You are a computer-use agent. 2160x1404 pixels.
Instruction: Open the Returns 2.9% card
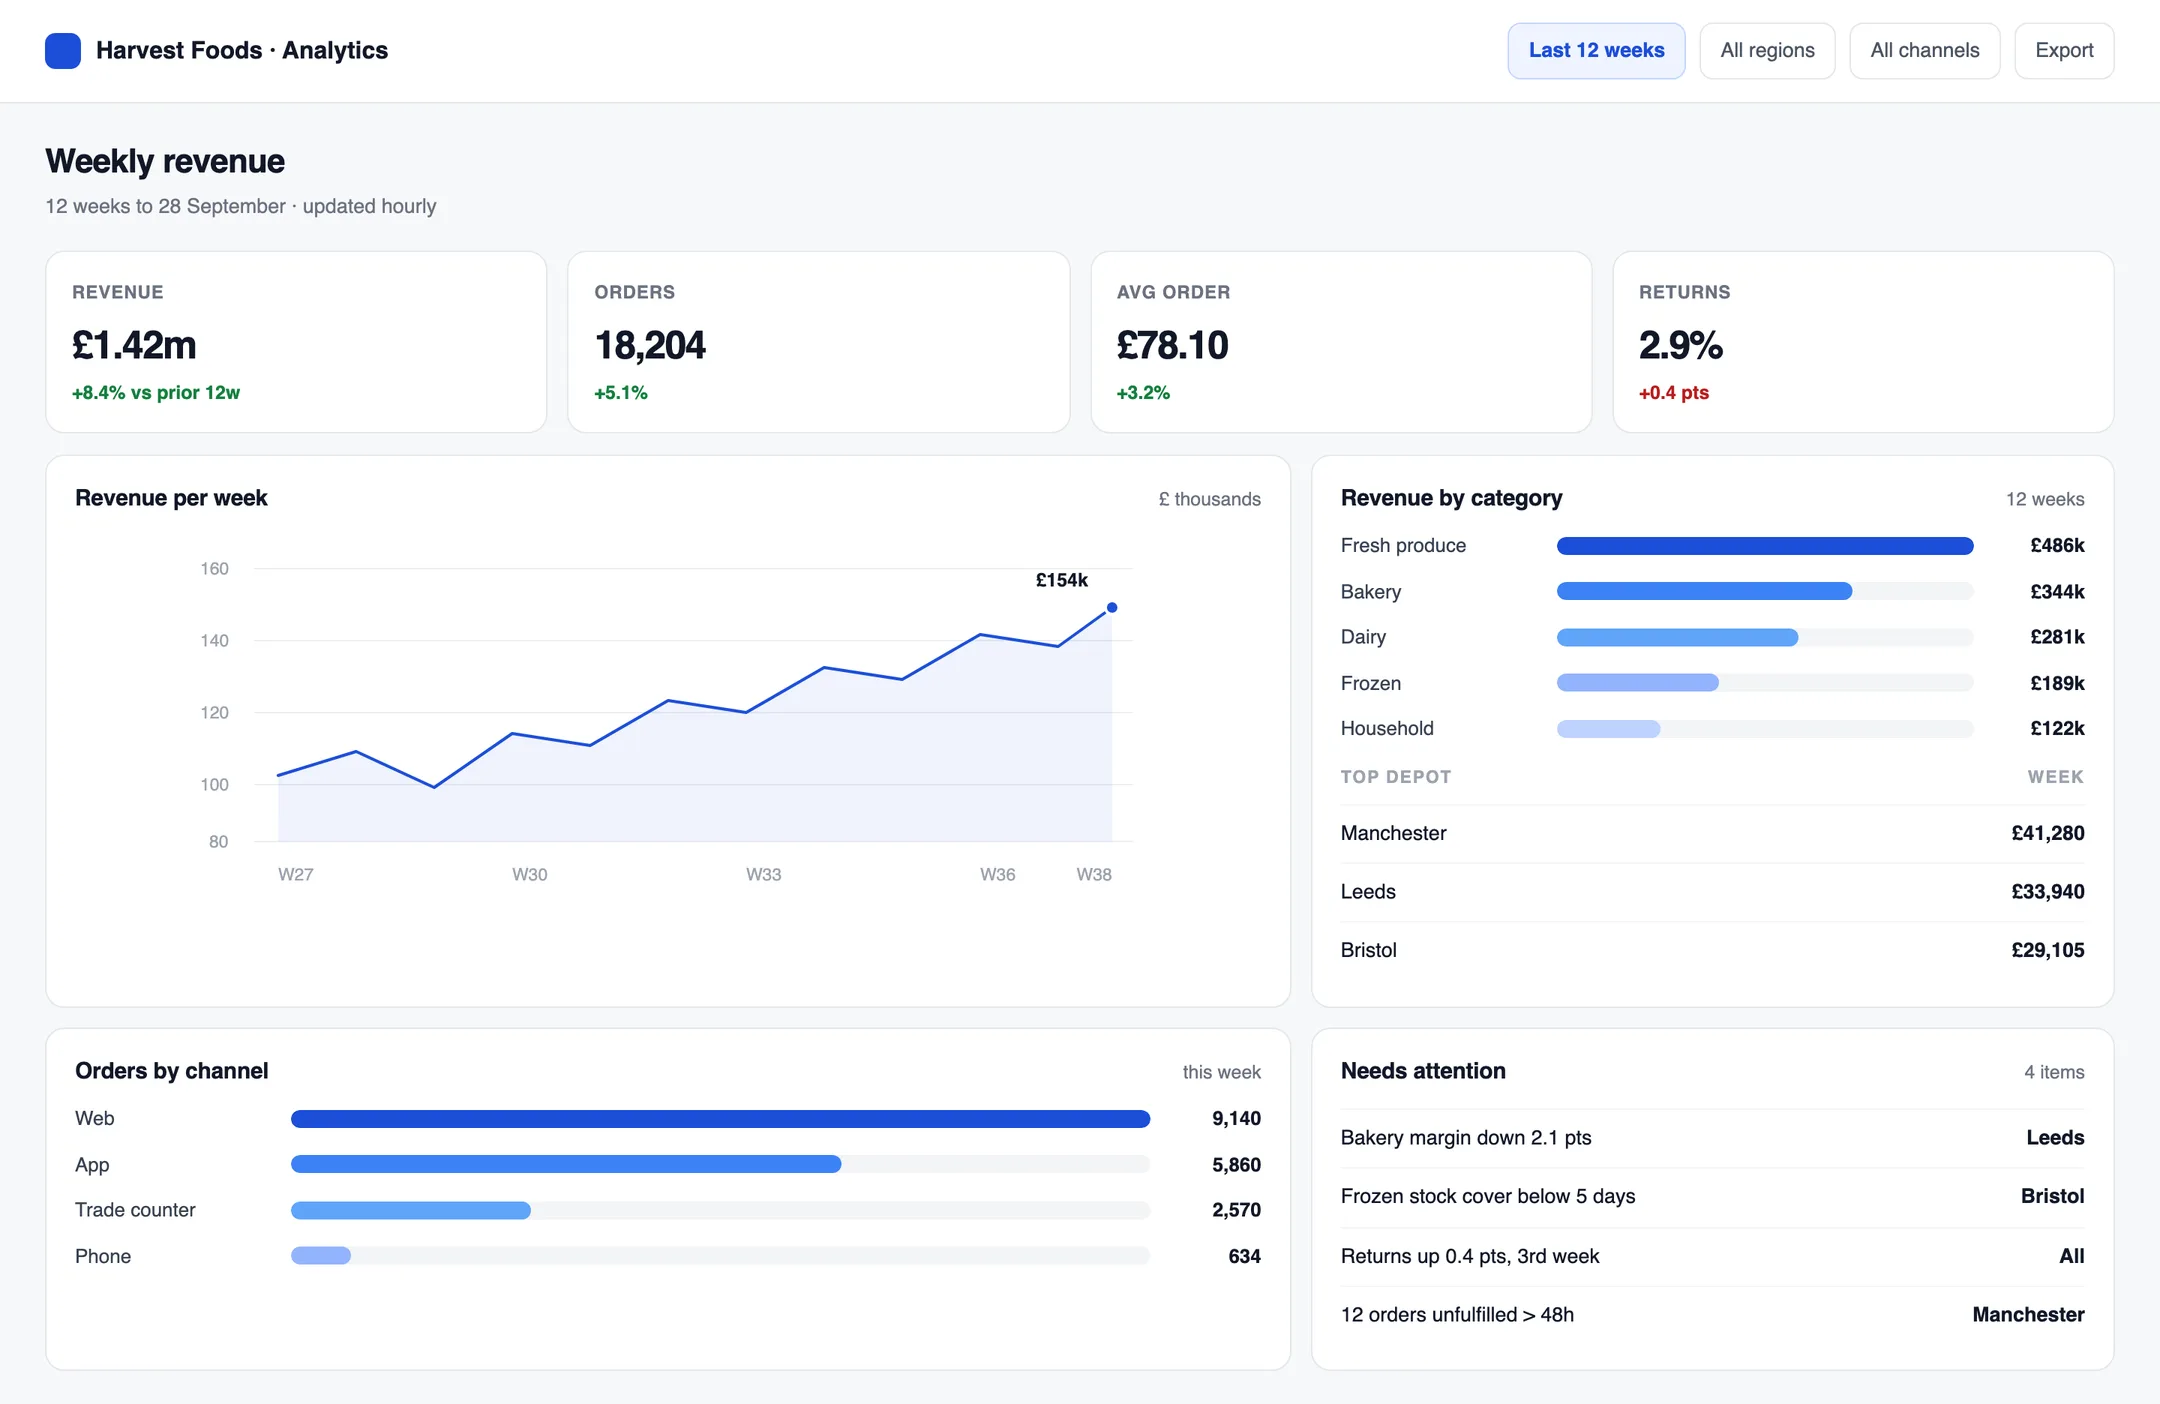click(x=1863, y=342)
